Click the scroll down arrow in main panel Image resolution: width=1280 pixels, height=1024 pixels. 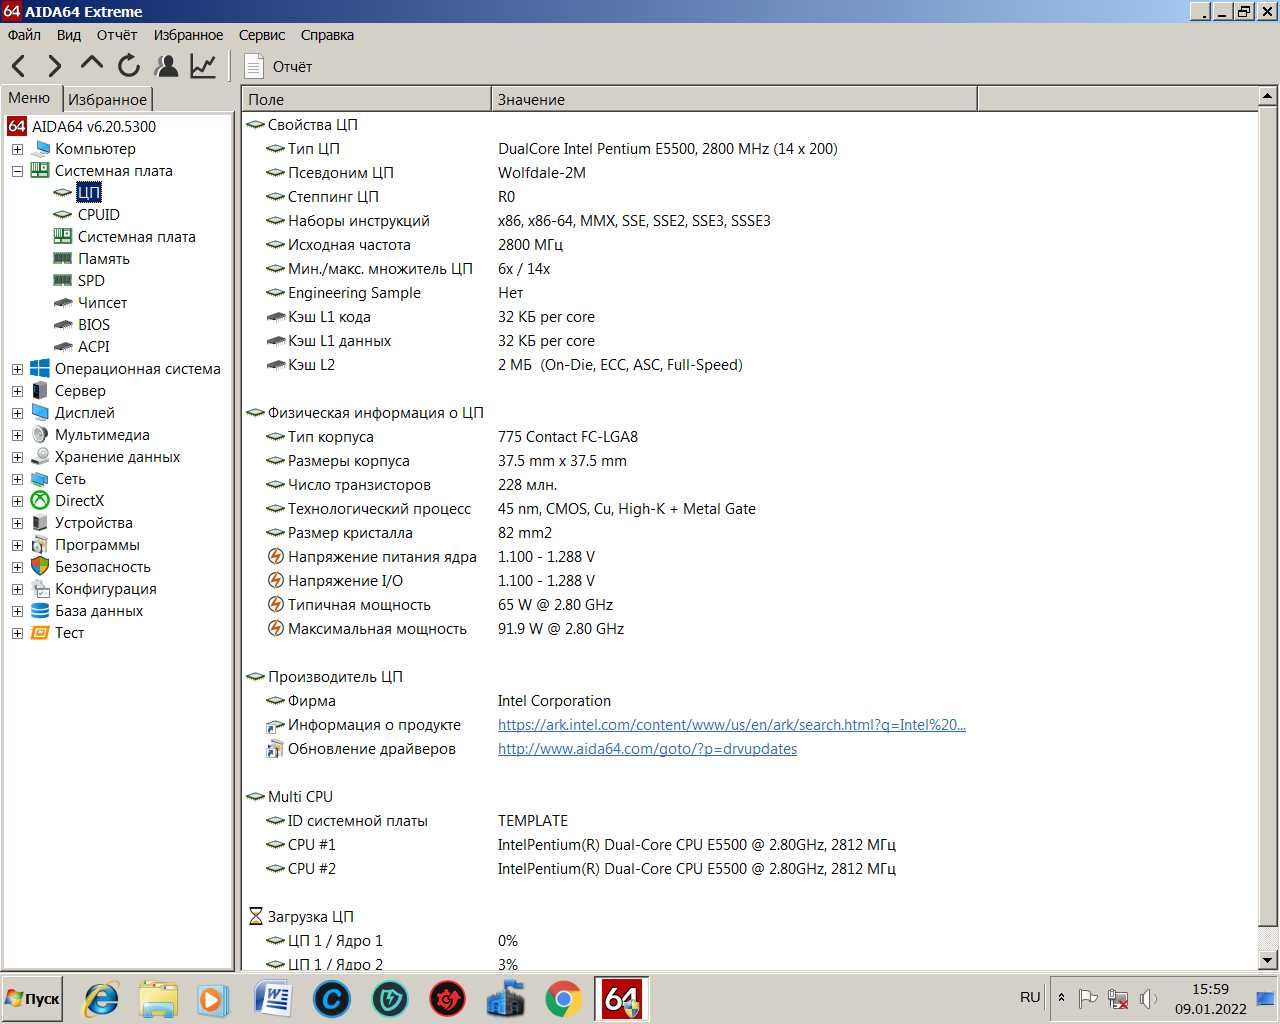(x=1268, y=960)
